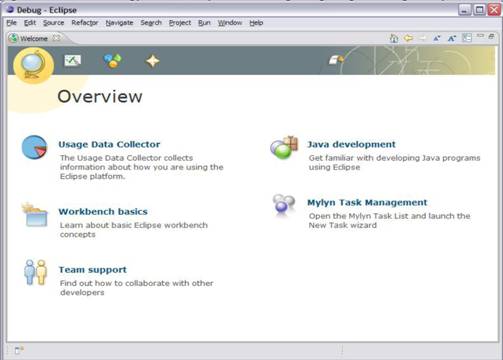Open the Mylyn Task Management link

pos(367,202)
